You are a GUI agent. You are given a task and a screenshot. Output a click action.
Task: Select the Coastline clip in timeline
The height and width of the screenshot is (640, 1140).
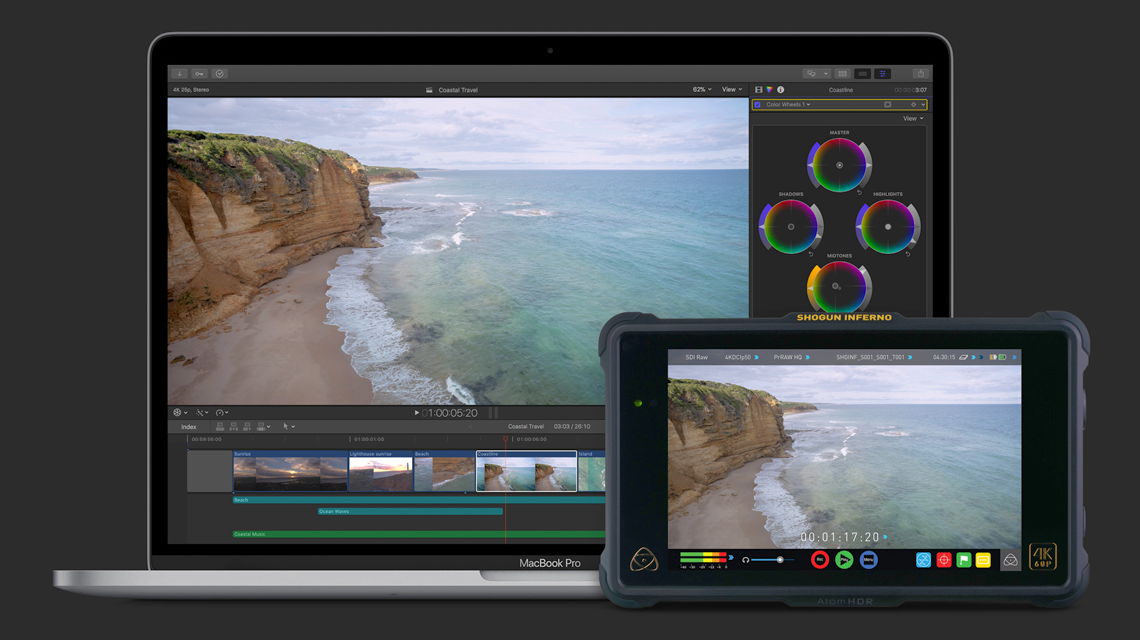click(x=526, y=471)
